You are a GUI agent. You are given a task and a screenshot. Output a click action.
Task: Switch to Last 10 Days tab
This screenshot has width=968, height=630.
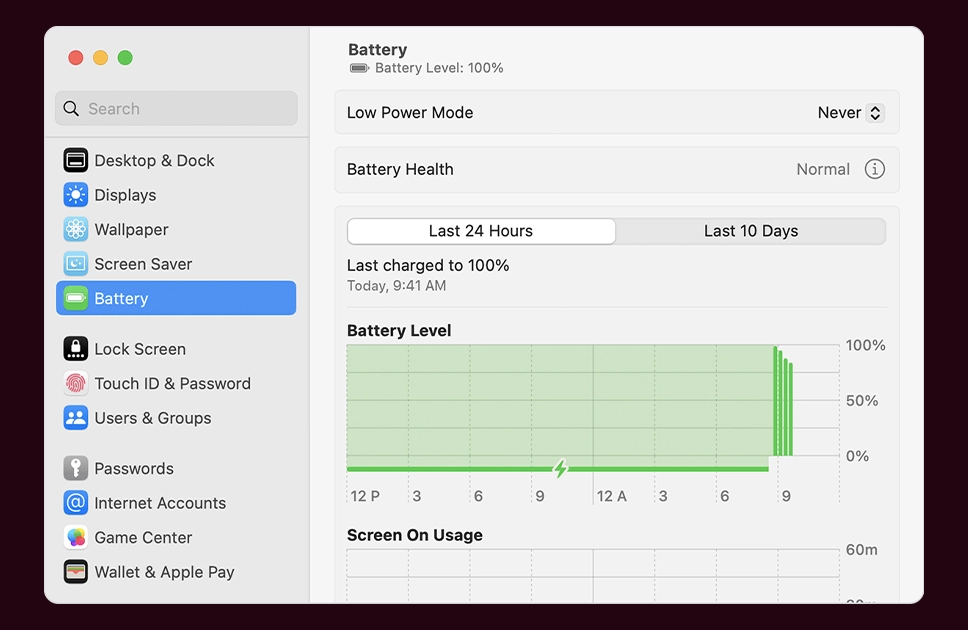pyautogui.click(x=751, y=231)
